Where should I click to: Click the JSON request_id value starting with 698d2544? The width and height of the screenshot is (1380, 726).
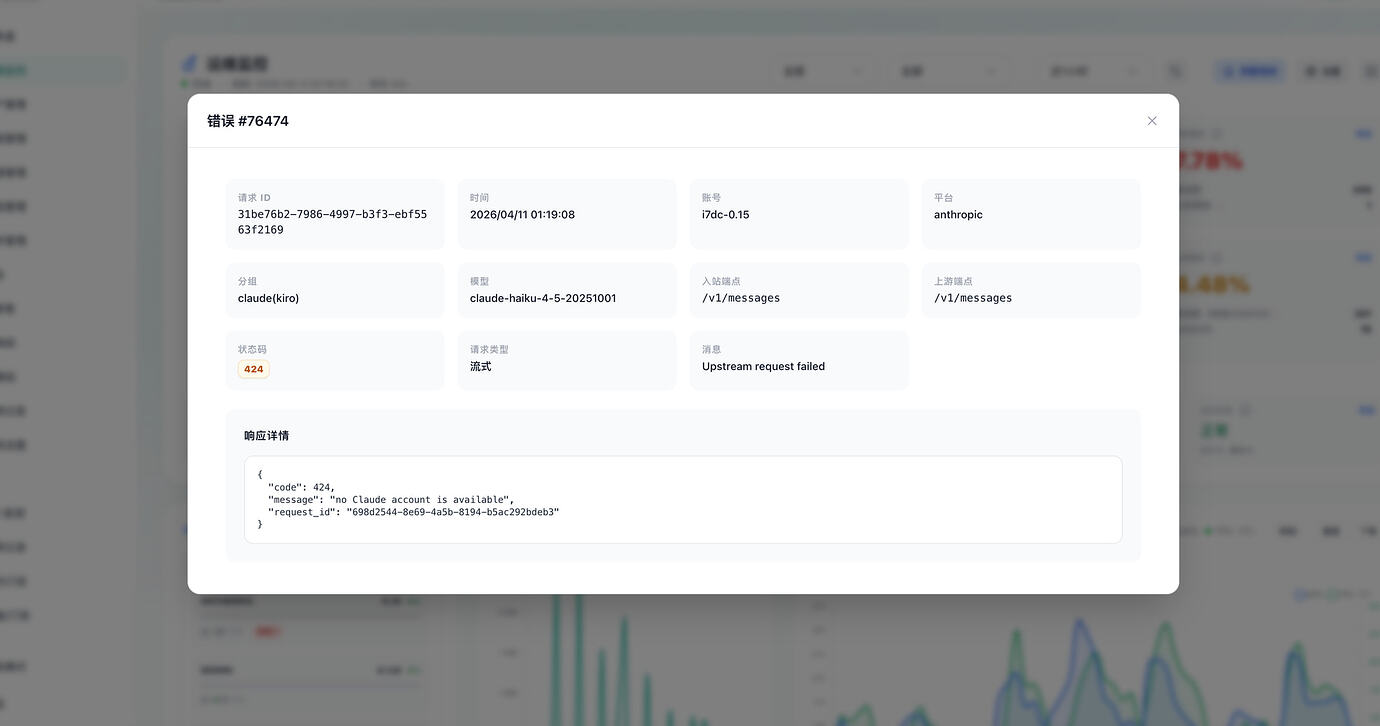pyautogui.click(x=453, y=512)
